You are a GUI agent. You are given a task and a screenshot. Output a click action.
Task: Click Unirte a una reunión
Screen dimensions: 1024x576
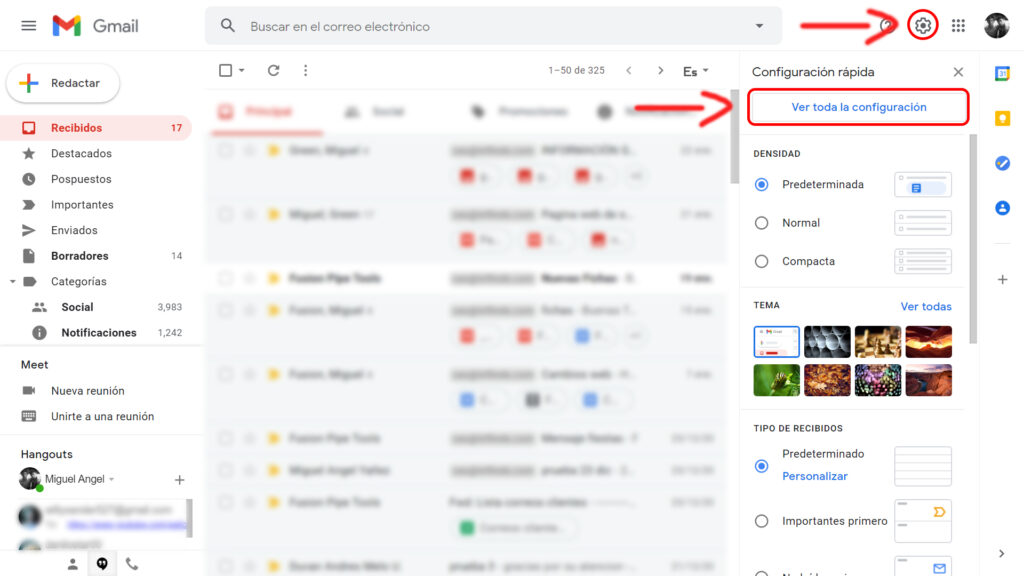(103, 416)
